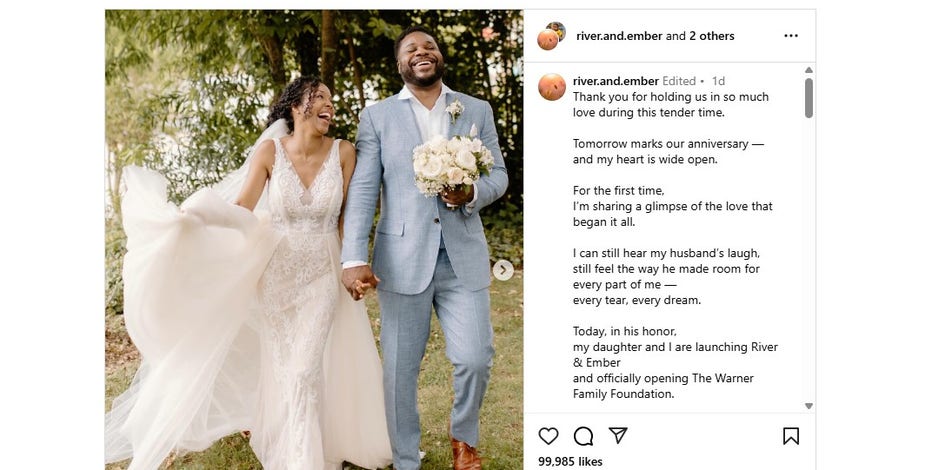The height and width of the screenshot is (470, 932).
Task: Share the post via paper plane icon
Action: coord(618,436)
